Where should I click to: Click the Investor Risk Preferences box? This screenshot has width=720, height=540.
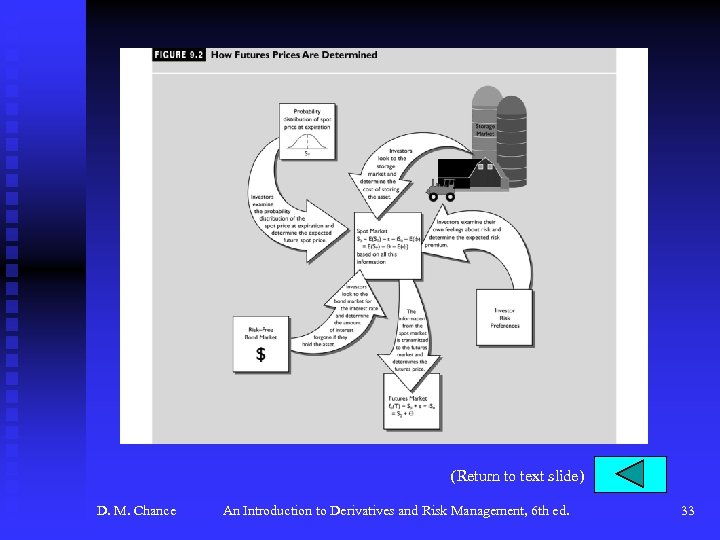[504, 318]
